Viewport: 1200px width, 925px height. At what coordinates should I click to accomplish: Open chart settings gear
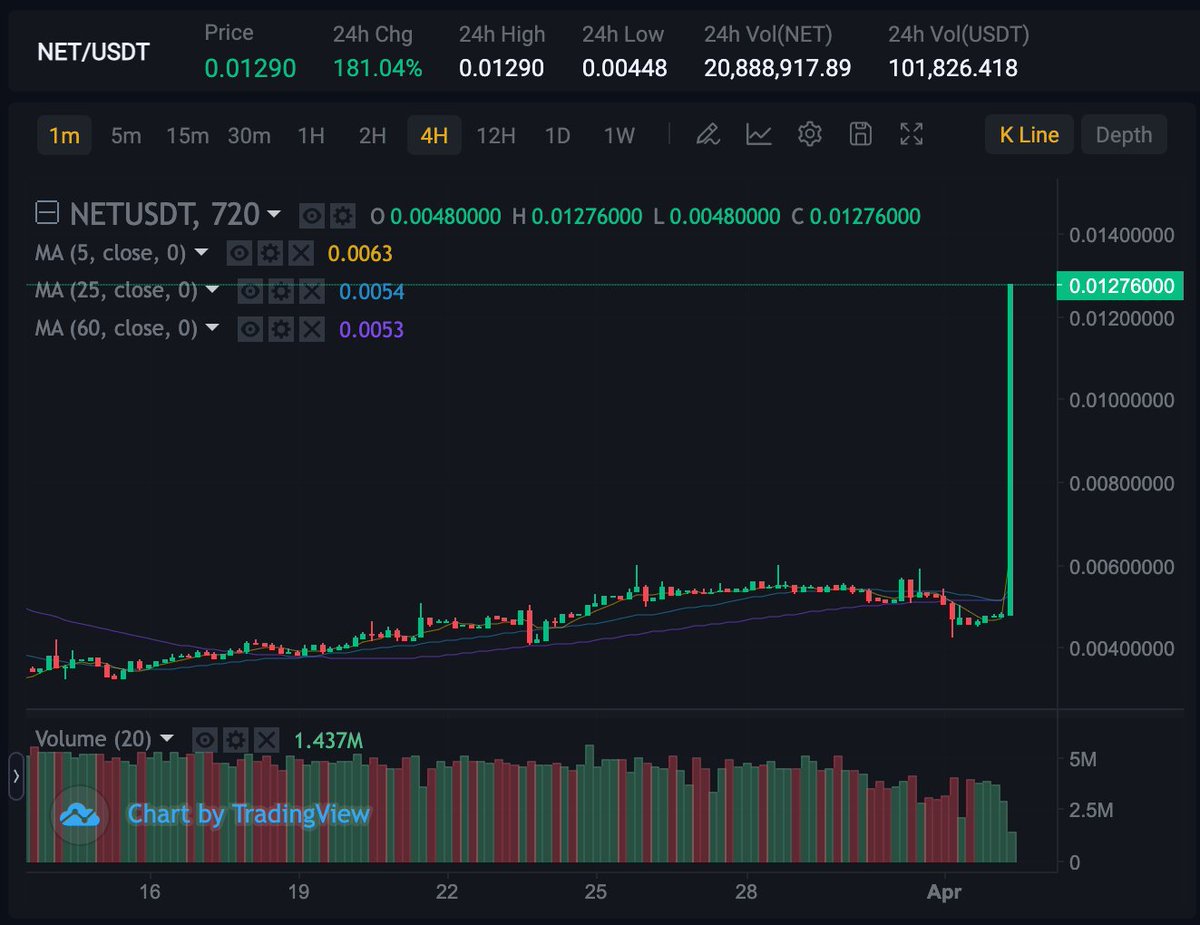pos(810,135)
